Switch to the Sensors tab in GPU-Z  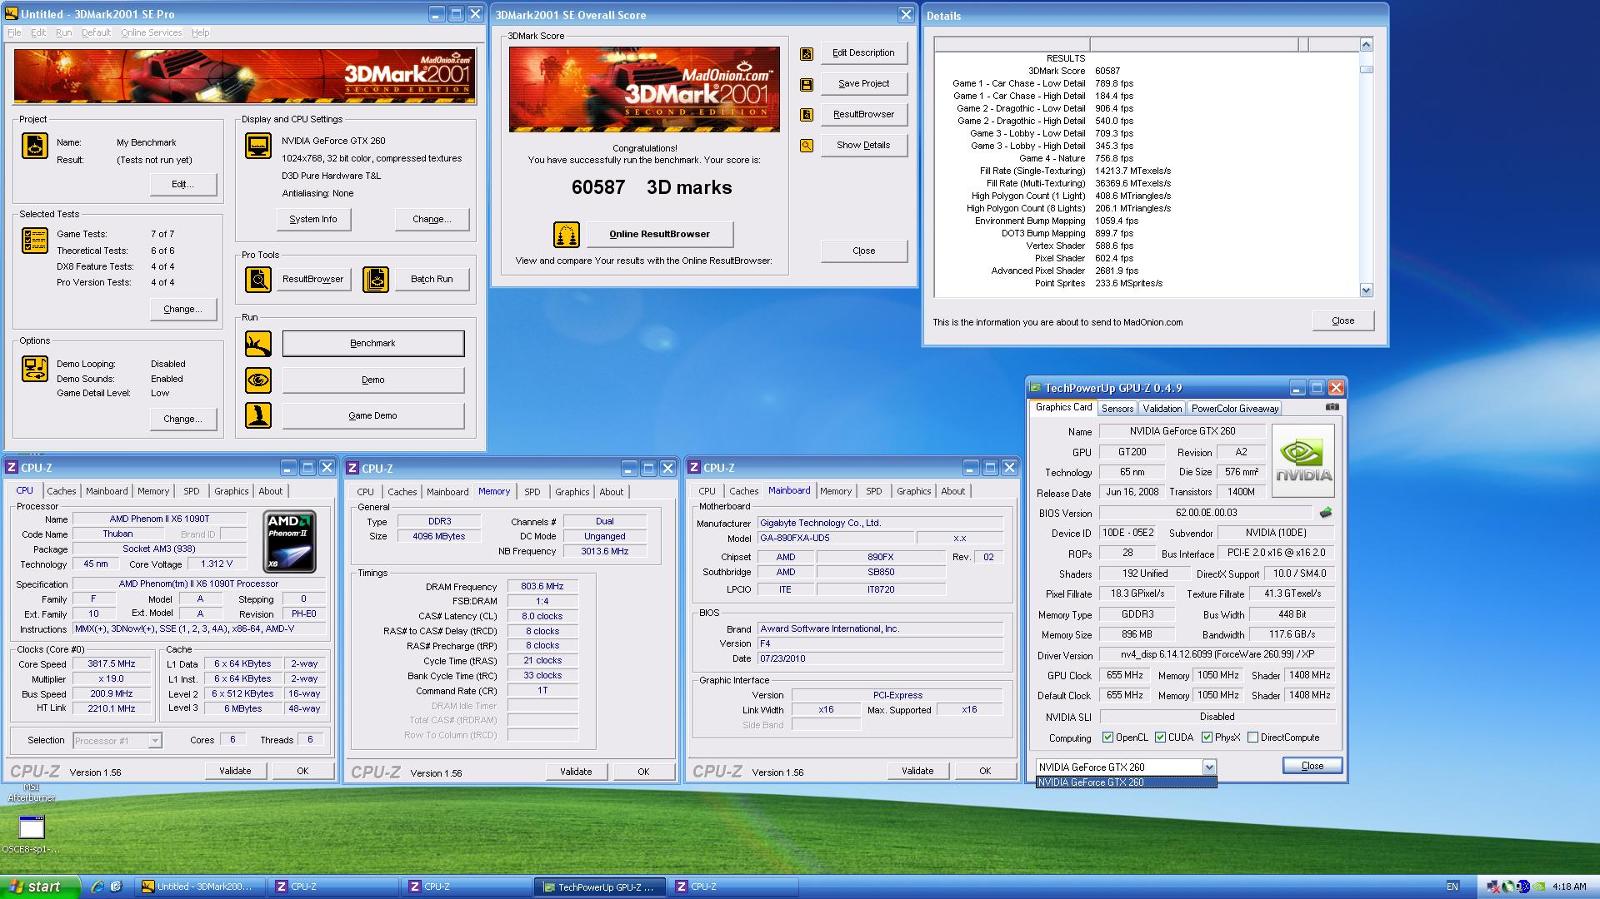1117,408
